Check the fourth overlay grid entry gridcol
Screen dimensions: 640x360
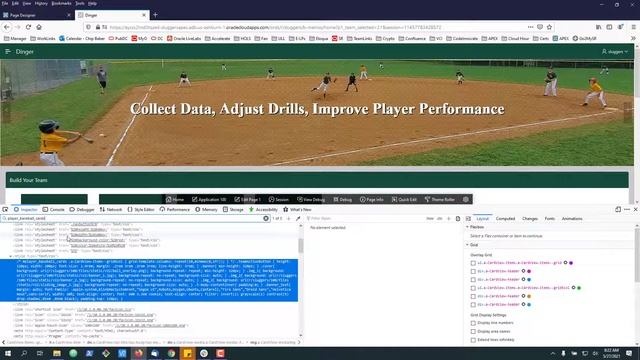pos(473,288)
